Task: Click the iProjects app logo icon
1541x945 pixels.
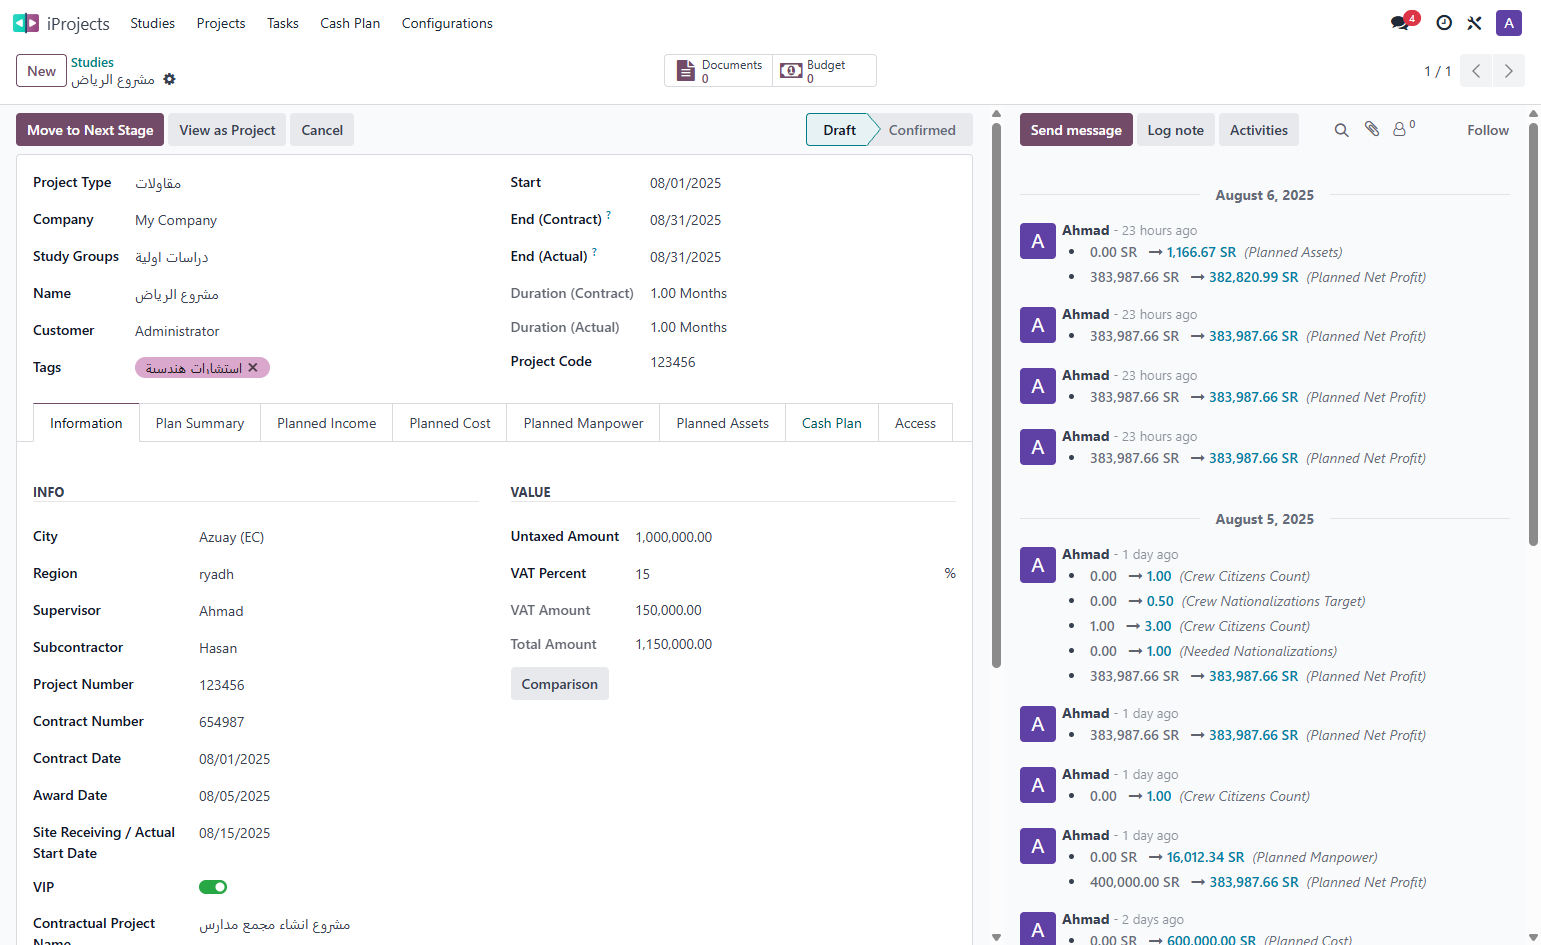Action: [x=26, y=23]
